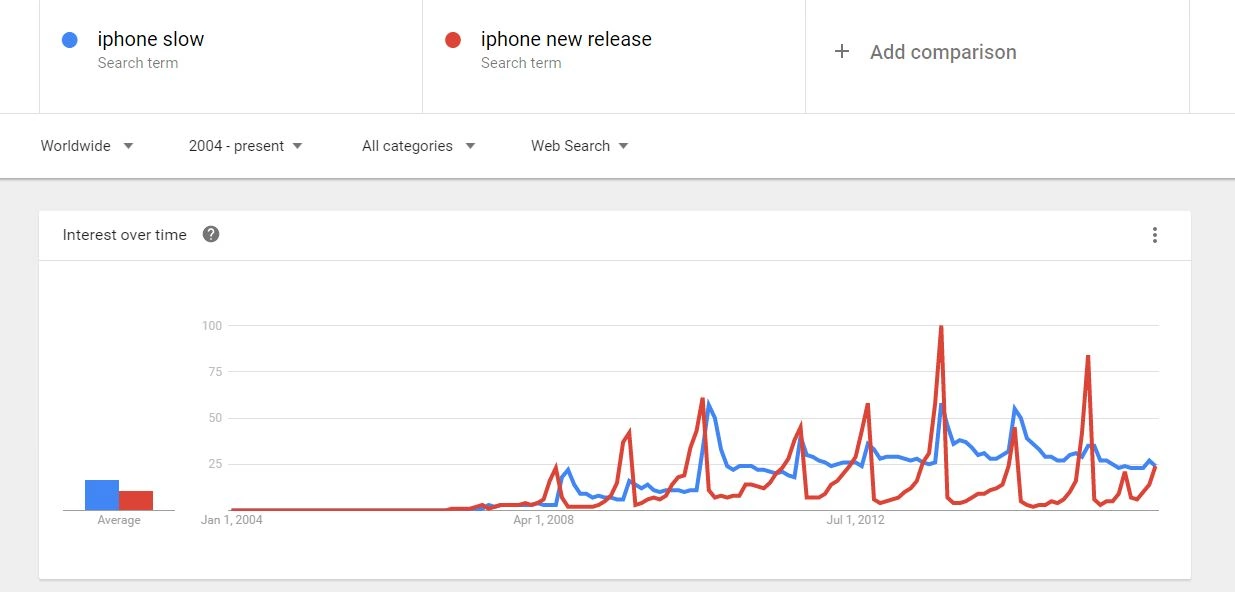The width and height of the screenshot is (1235, 592).
Task: Click the plus icon beside Add comparison
Action: coord(842,51)
